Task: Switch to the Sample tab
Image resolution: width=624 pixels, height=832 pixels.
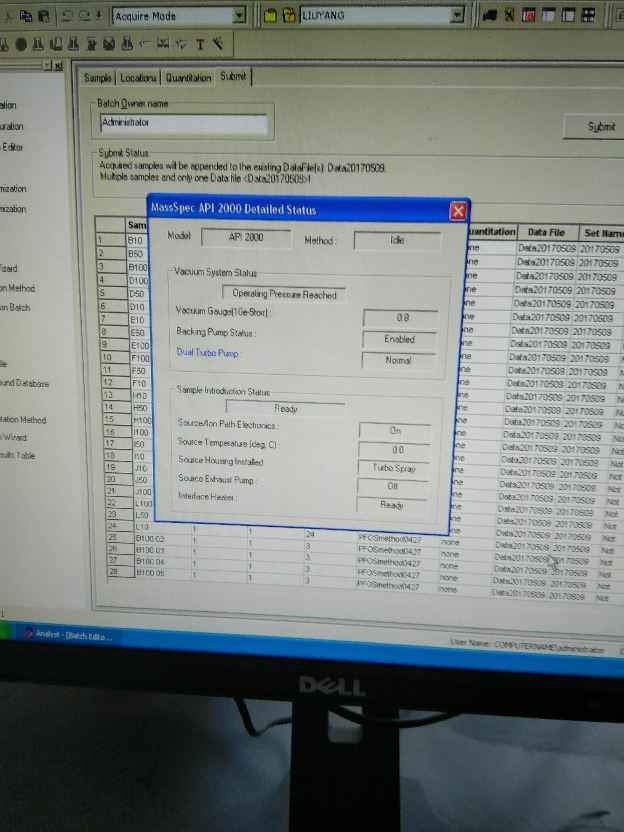Action: 98,78
